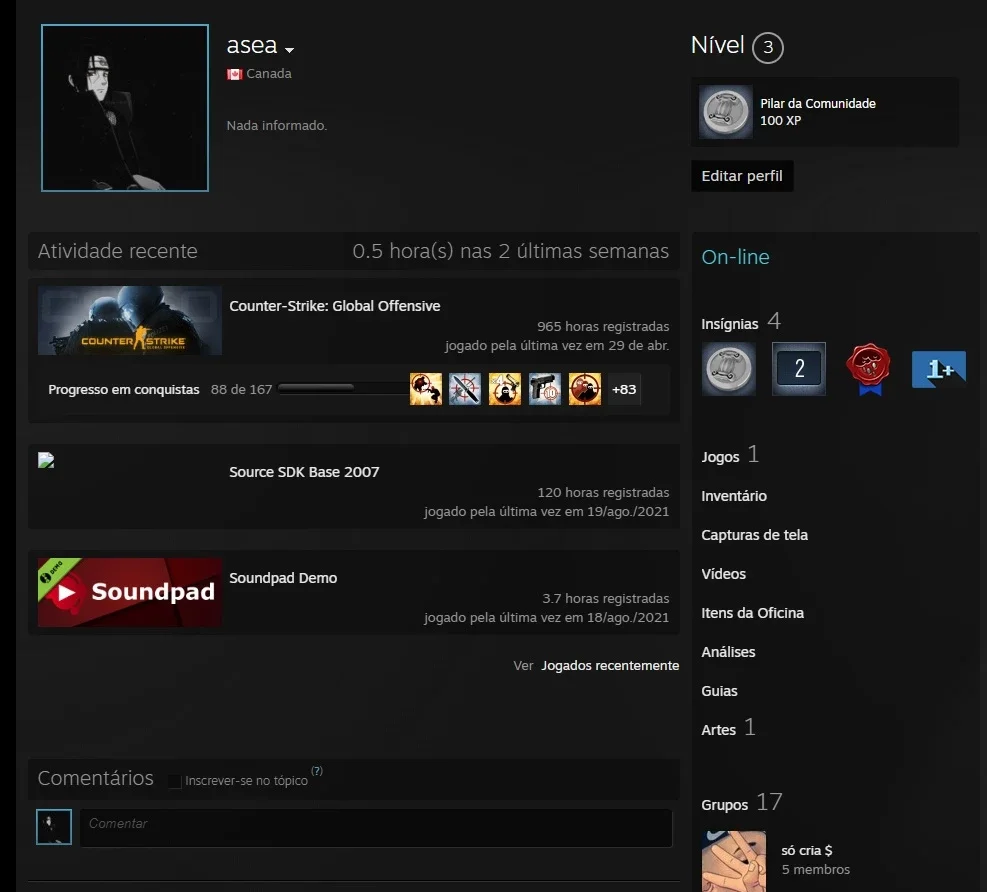Open Capturas de tela
987x892 pixels.
[x=754, y=535]
